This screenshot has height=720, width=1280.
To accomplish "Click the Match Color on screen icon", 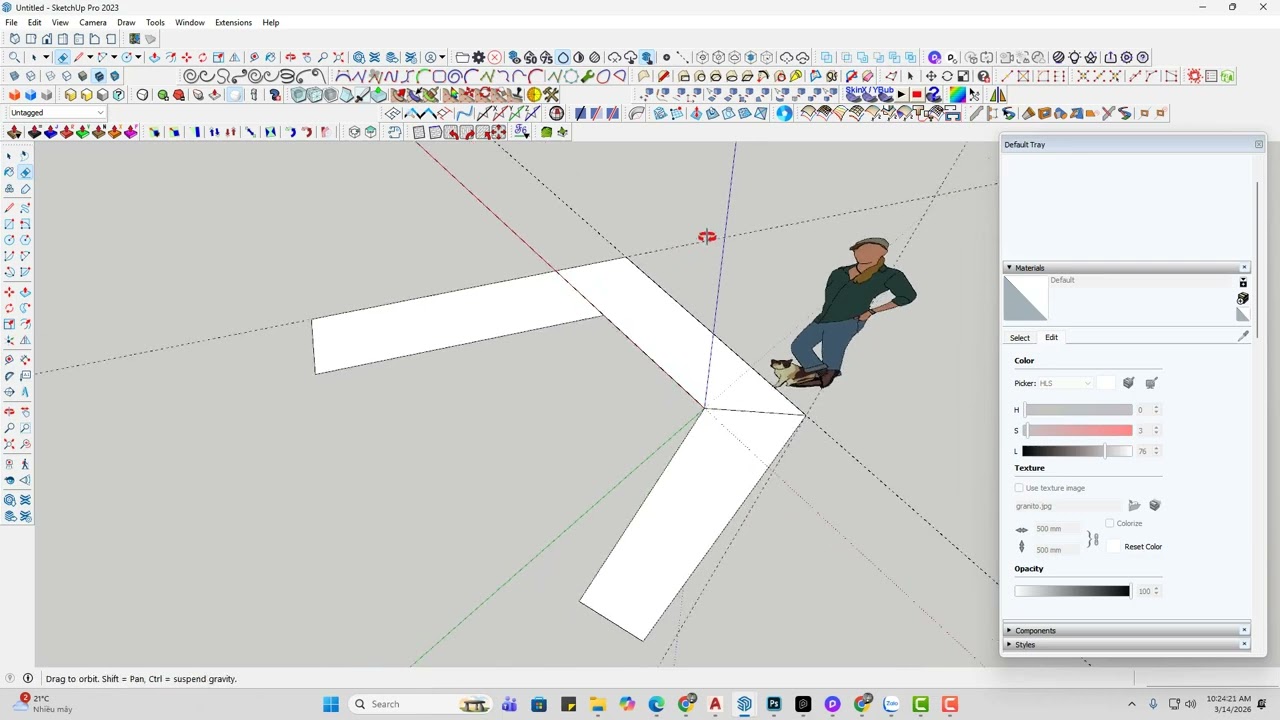I will [x=1151, y=383].
